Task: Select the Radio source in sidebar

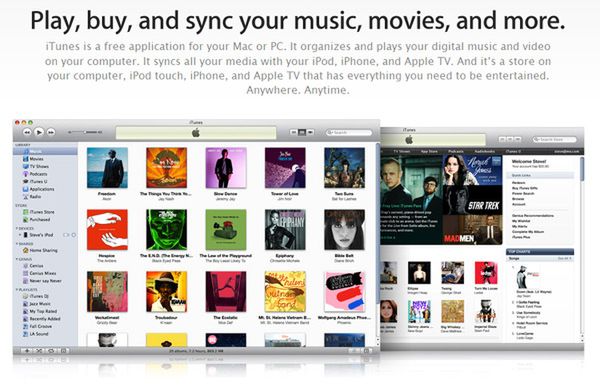Action: [x=35, y=196]
